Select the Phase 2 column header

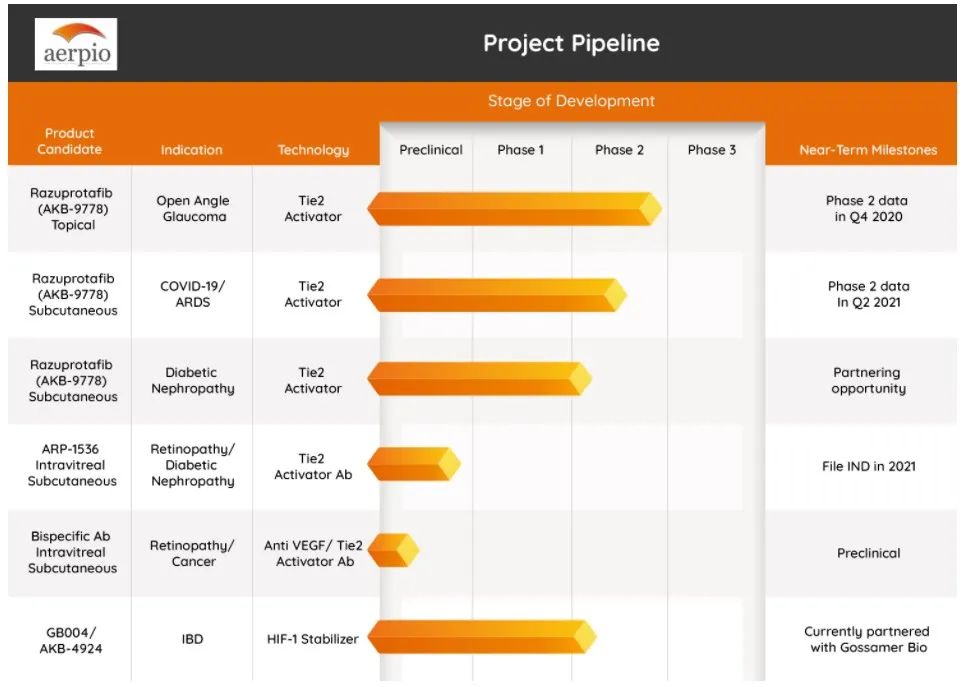[619, 150]
